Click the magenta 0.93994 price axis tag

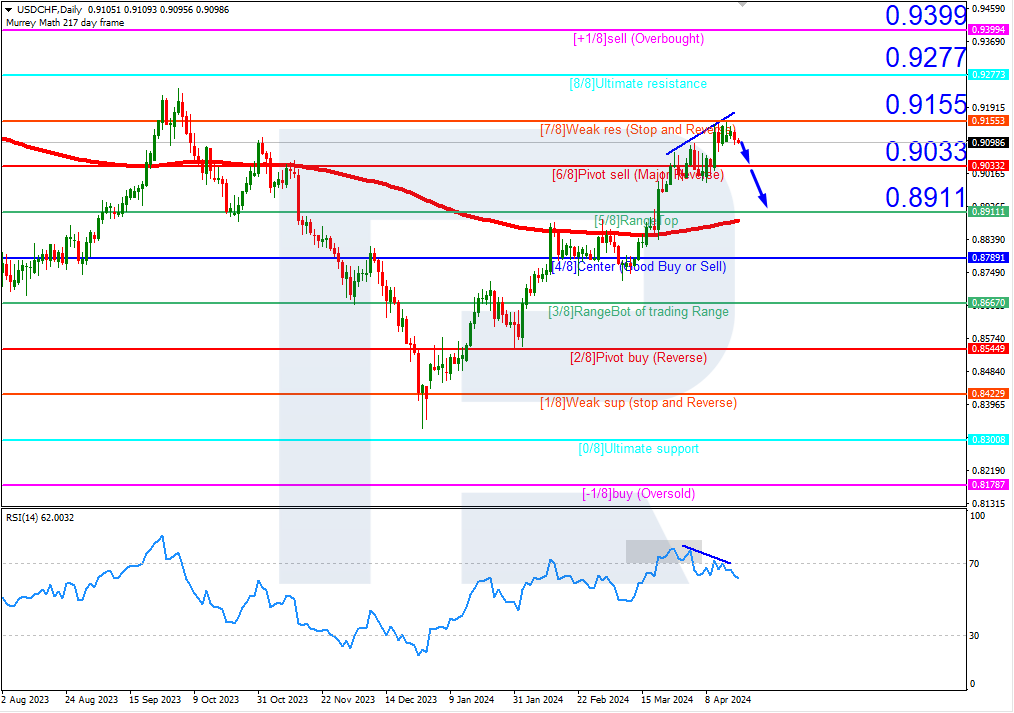pyautogui.click(x=987, y=30)
